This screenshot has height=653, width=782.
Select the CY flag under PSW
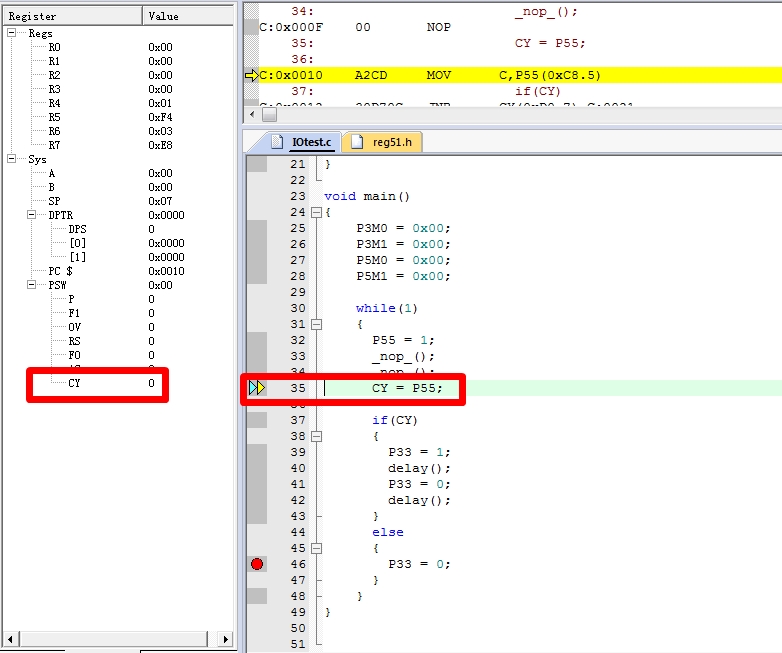click(110, 383)
